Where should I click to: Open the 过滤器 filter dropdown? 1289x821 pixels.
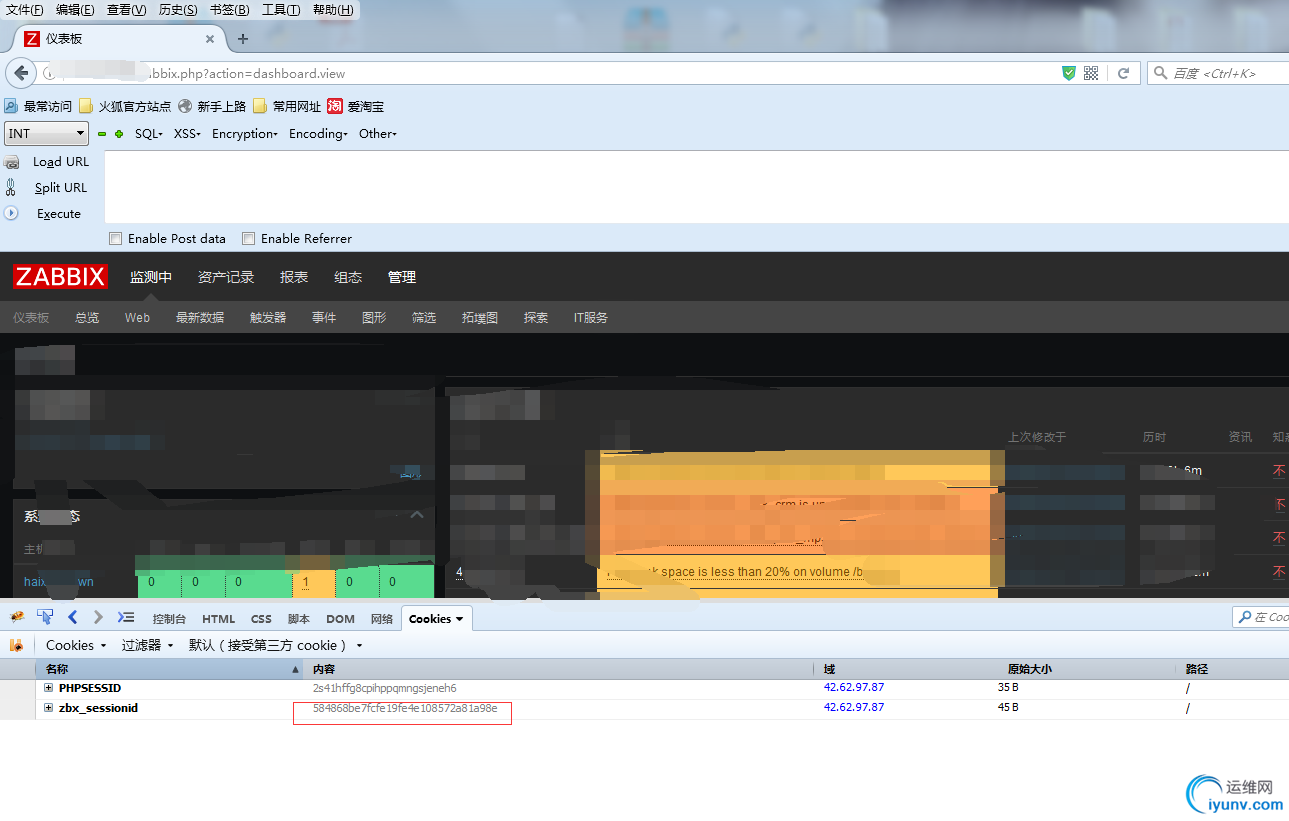click(x=148, y=645)
